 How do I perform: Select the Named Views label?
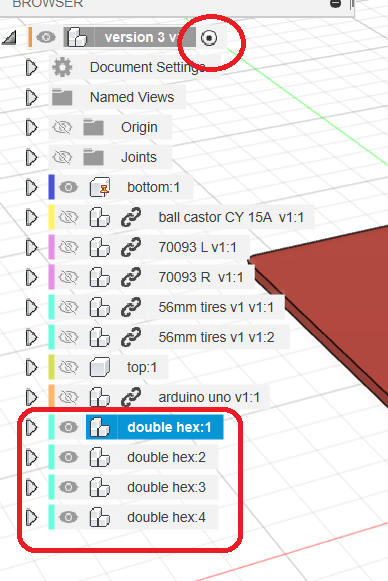tap(132, 97)
